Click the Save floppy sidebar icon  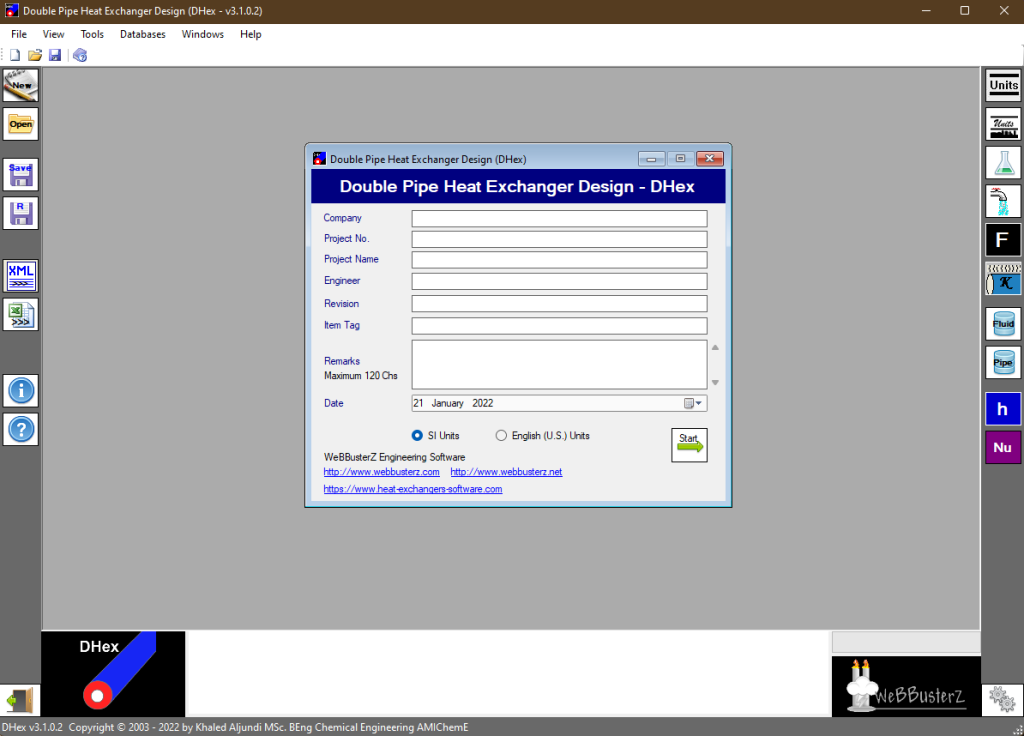coord(21,174)
